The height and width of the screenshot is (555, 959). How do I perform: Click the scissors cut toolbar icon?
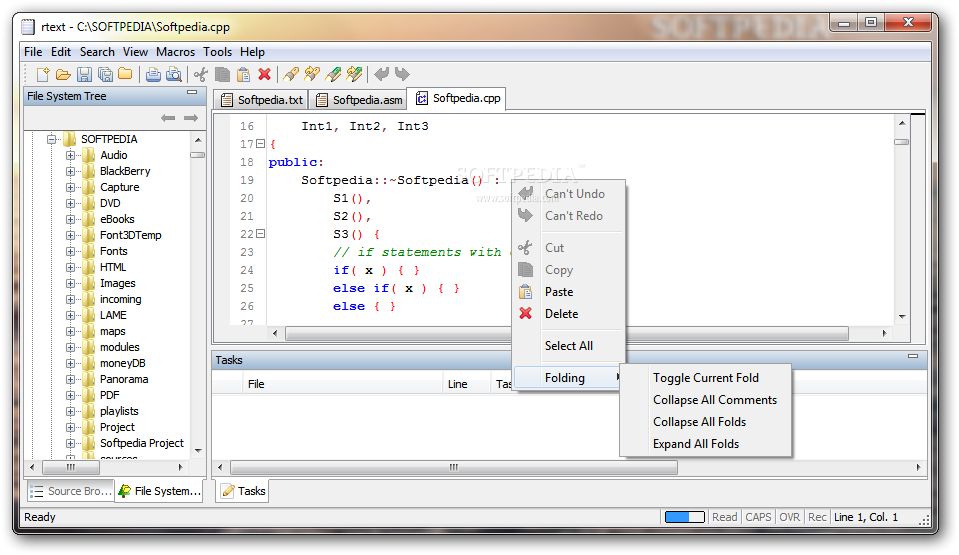pos(201,75)
